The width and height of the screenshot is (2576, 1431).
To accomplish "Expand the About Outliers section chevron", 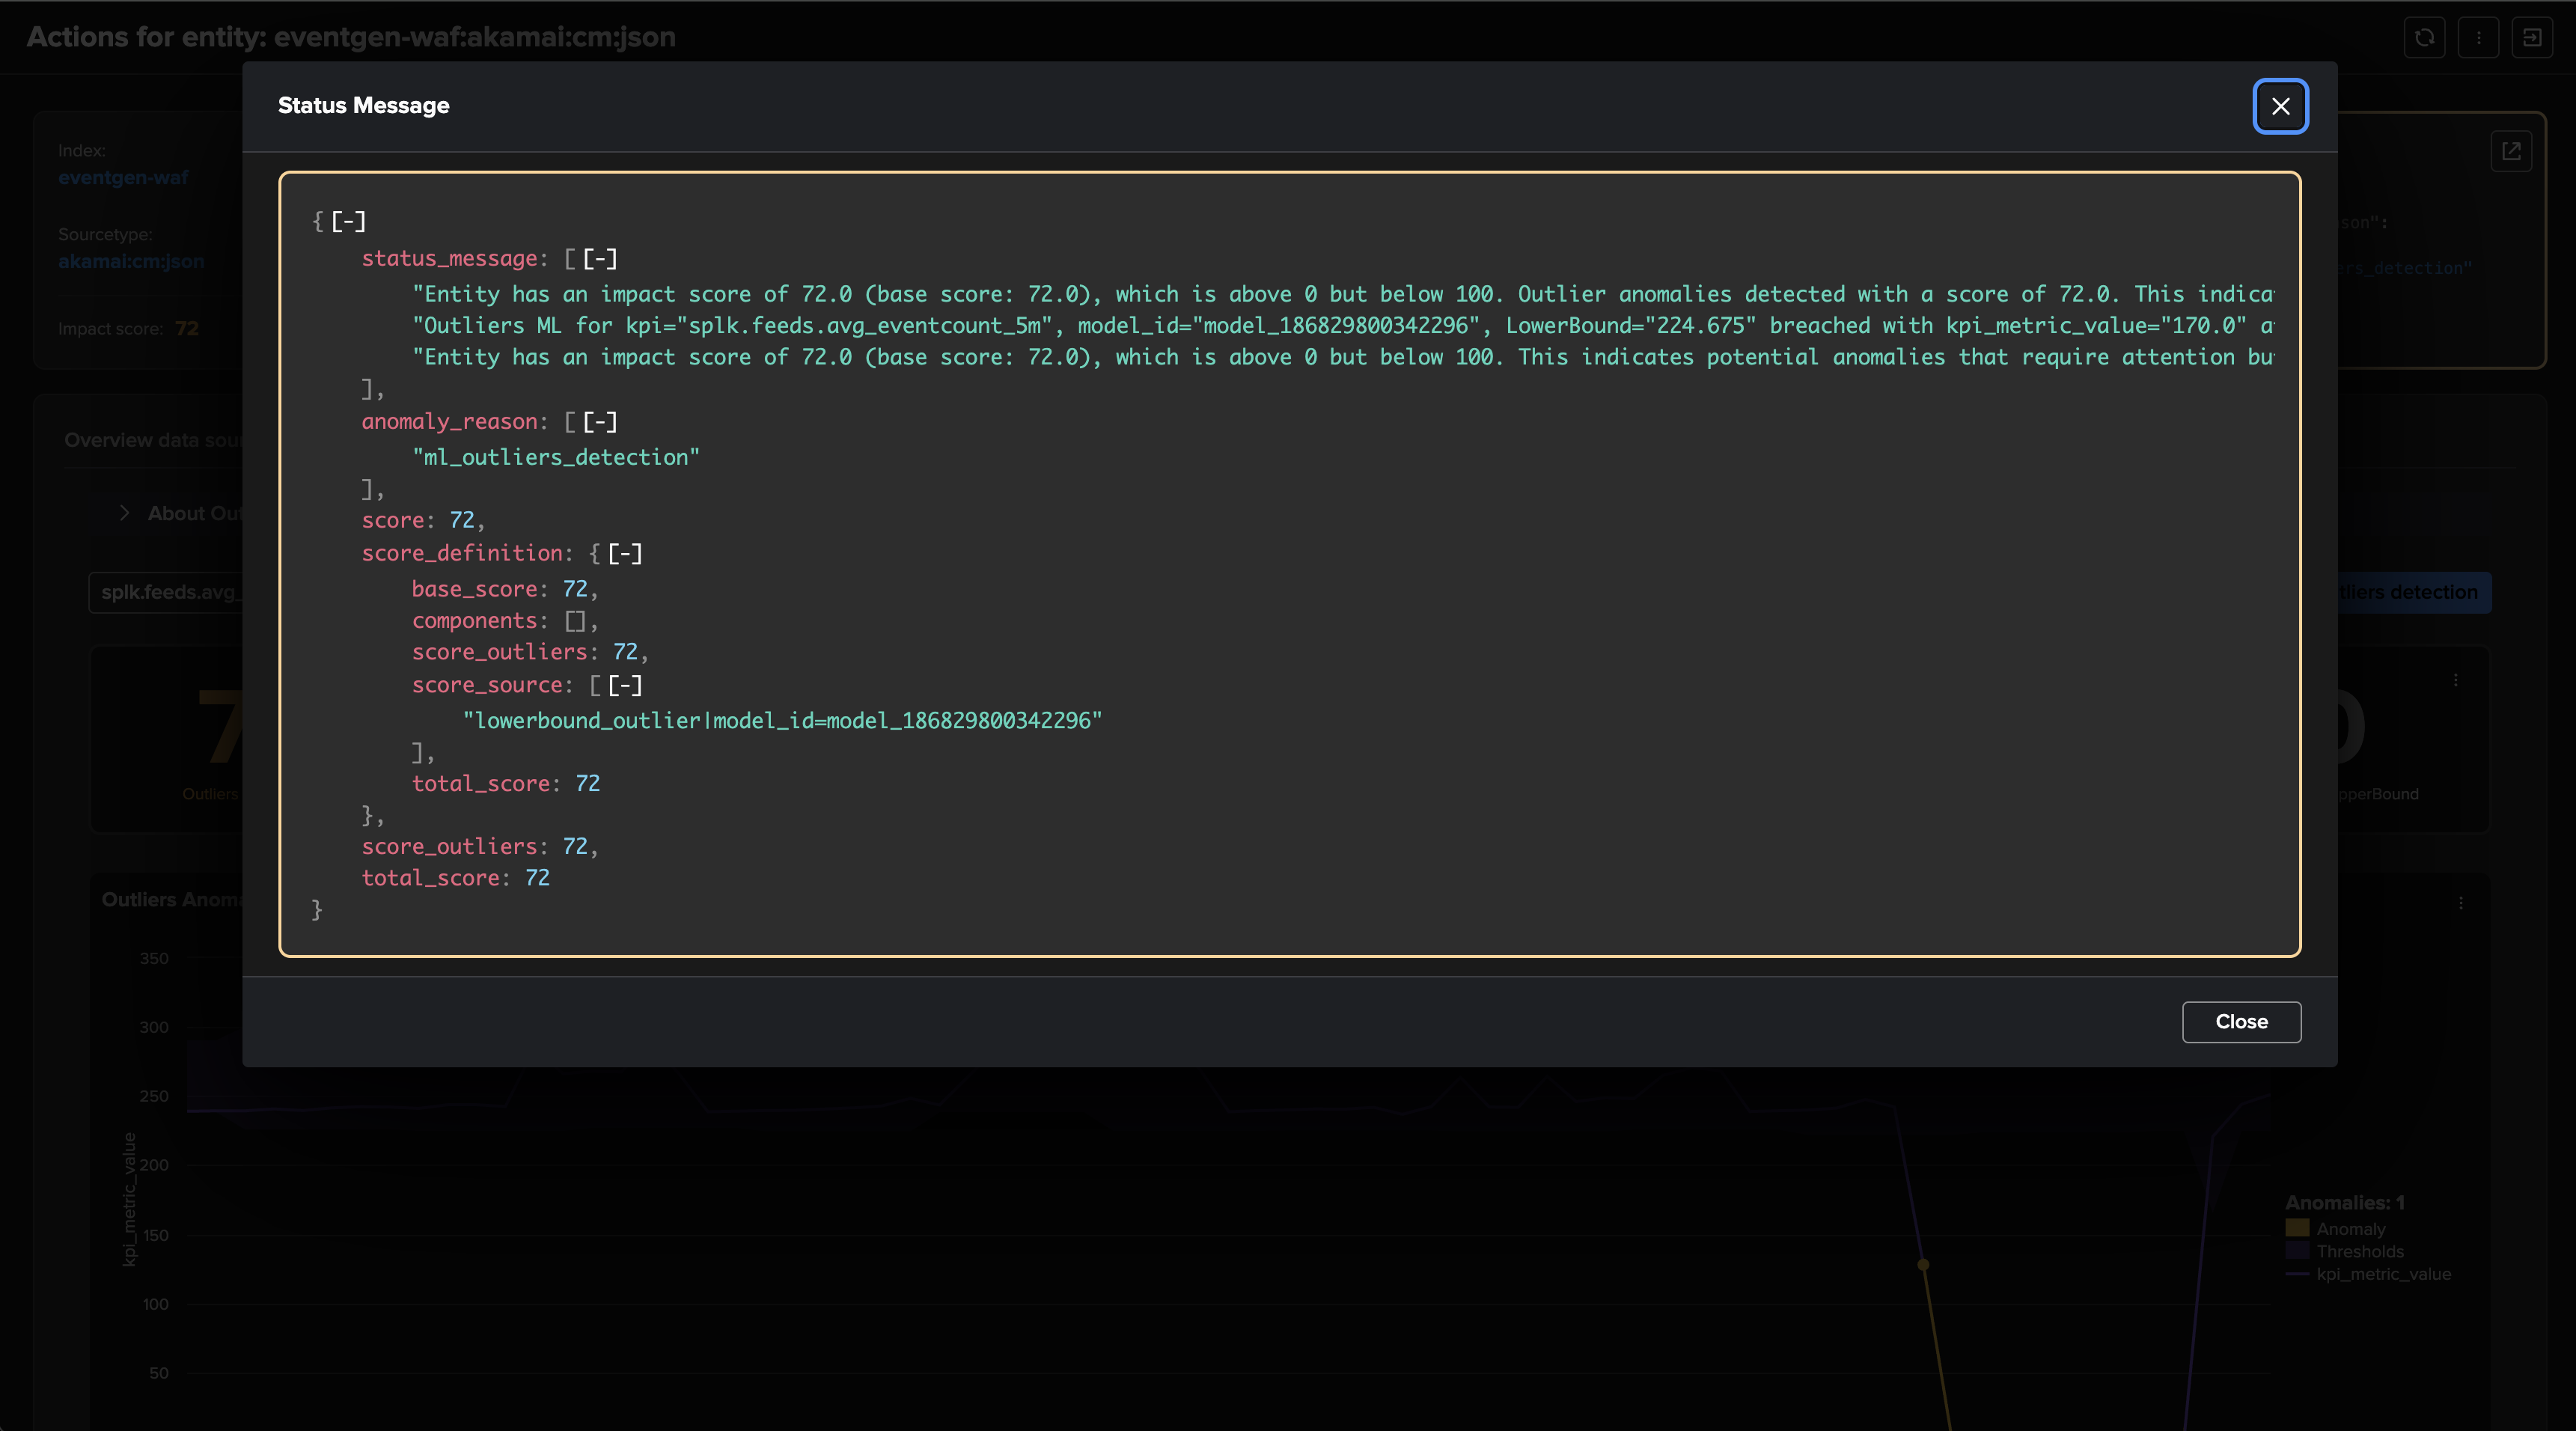I will pyautogui.click(x=124, y=513).
